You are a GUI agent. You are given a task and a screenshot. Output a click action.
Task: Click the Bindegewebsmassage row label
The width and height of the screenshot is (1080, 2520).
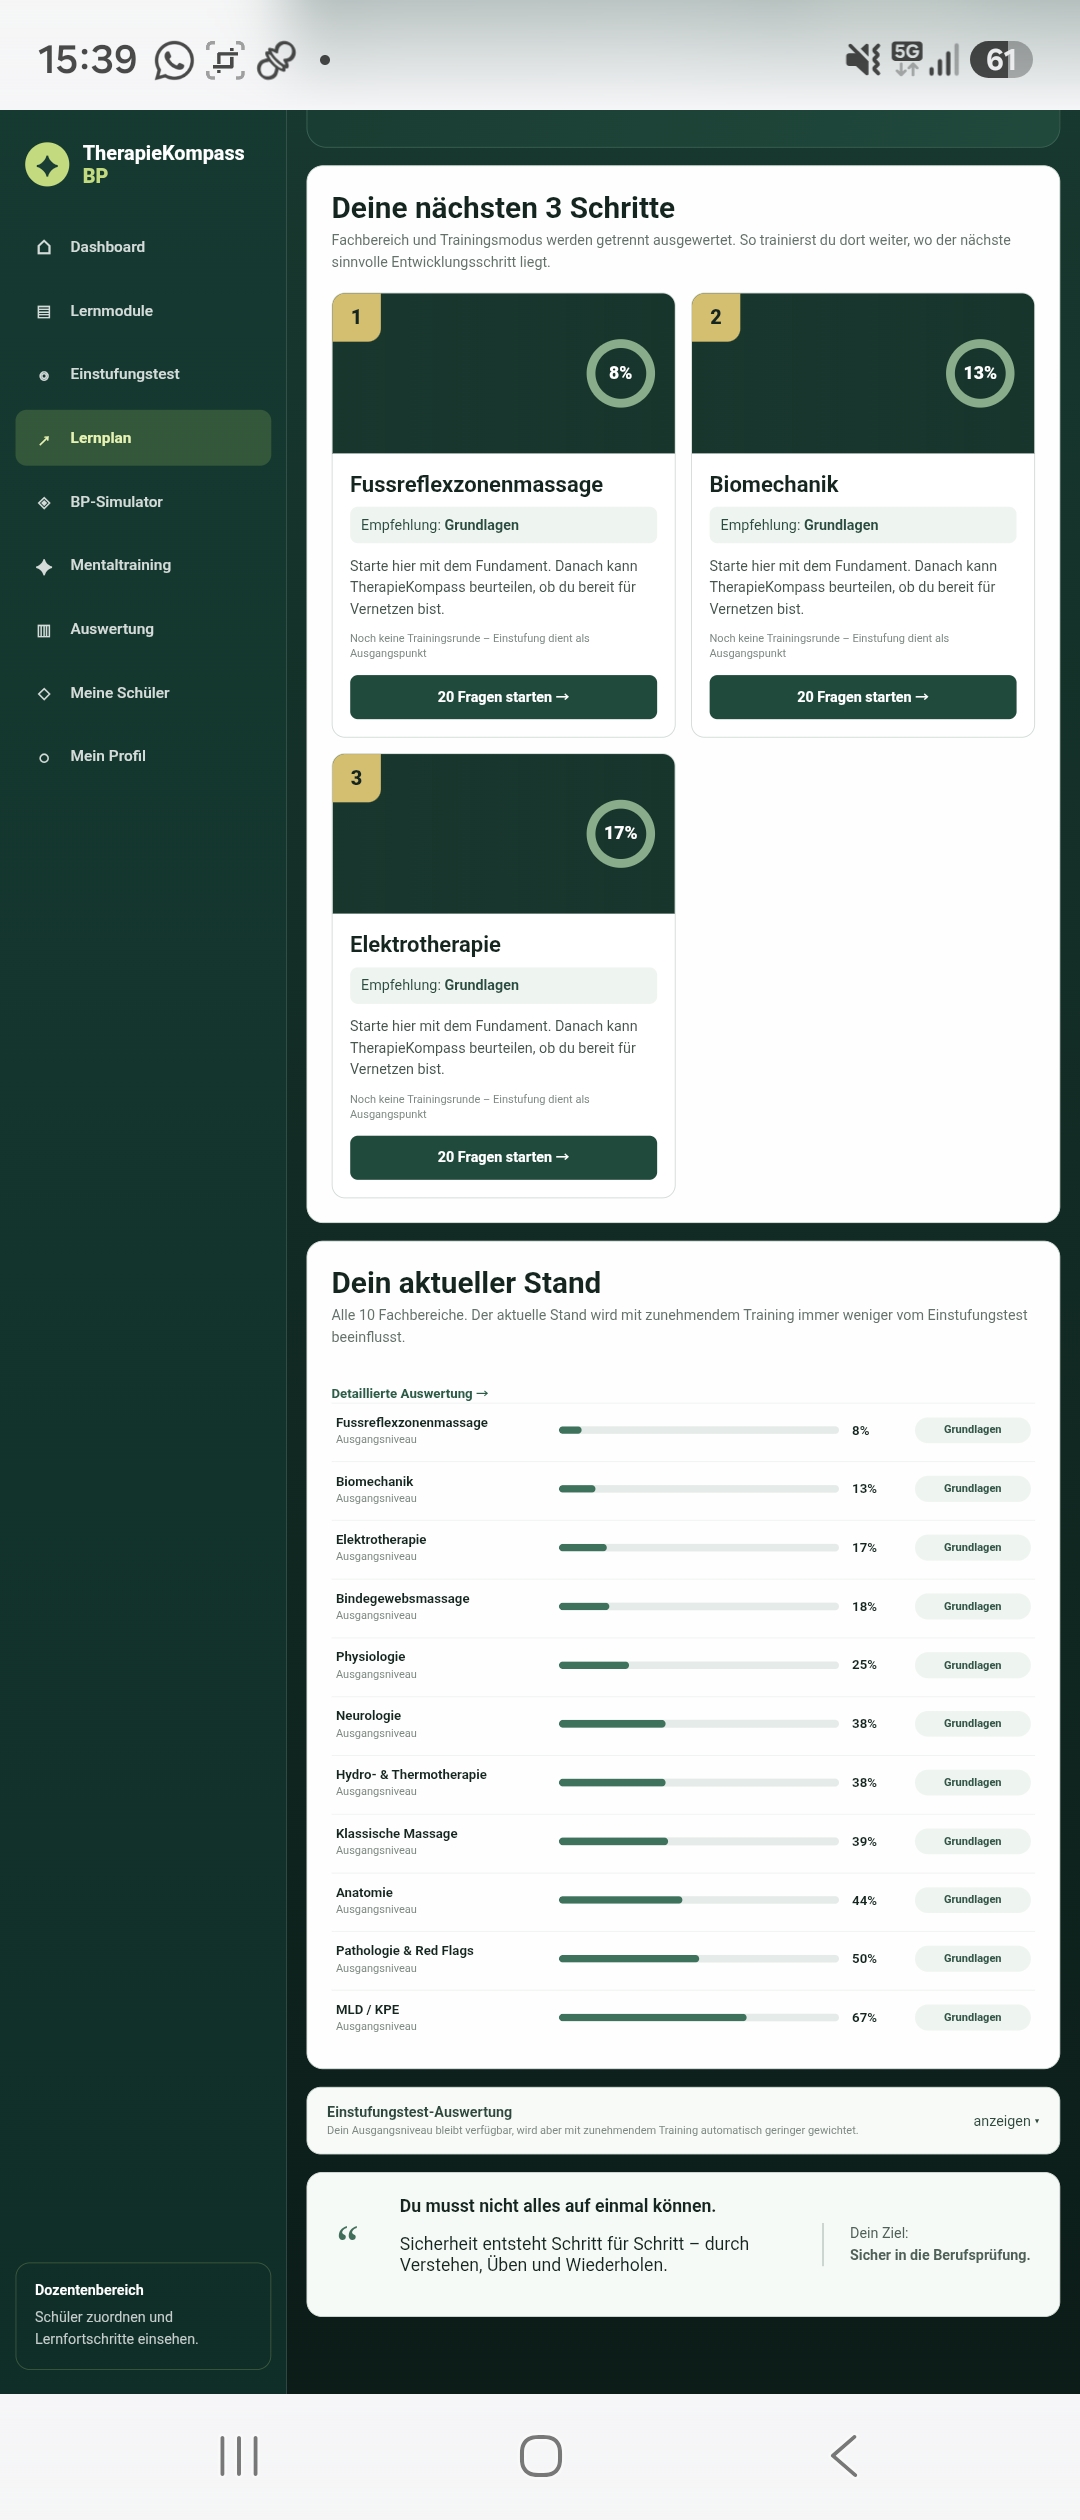point(402,1598)
